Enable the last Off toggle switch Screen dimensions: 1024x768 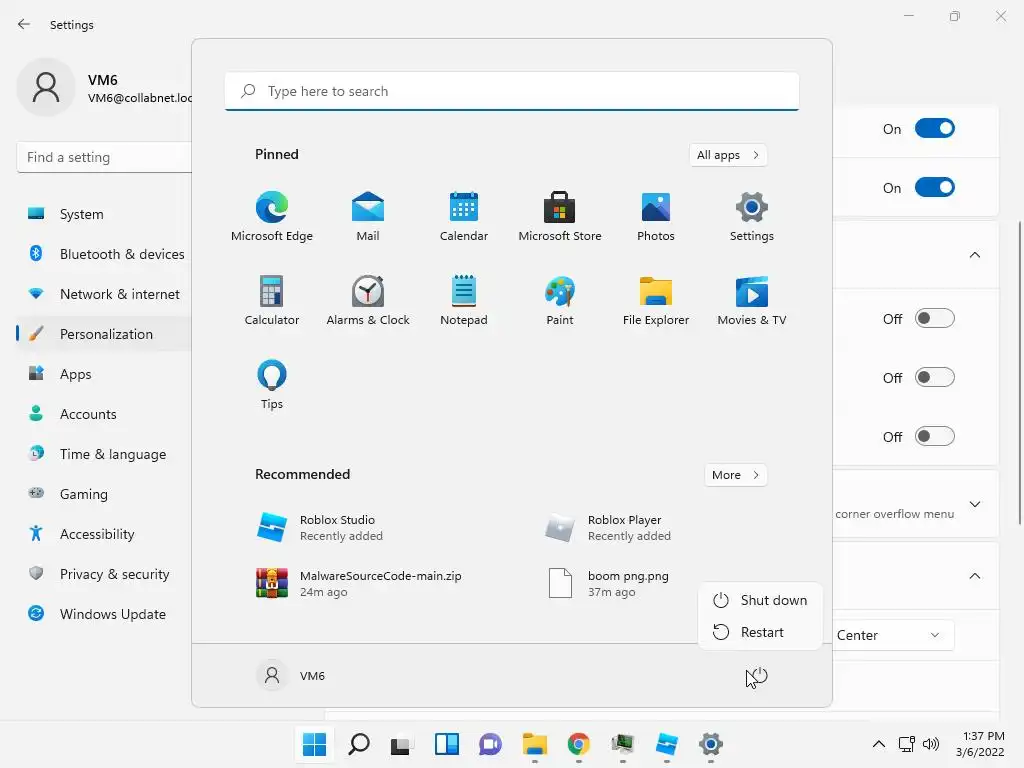(x=935, y=436)
